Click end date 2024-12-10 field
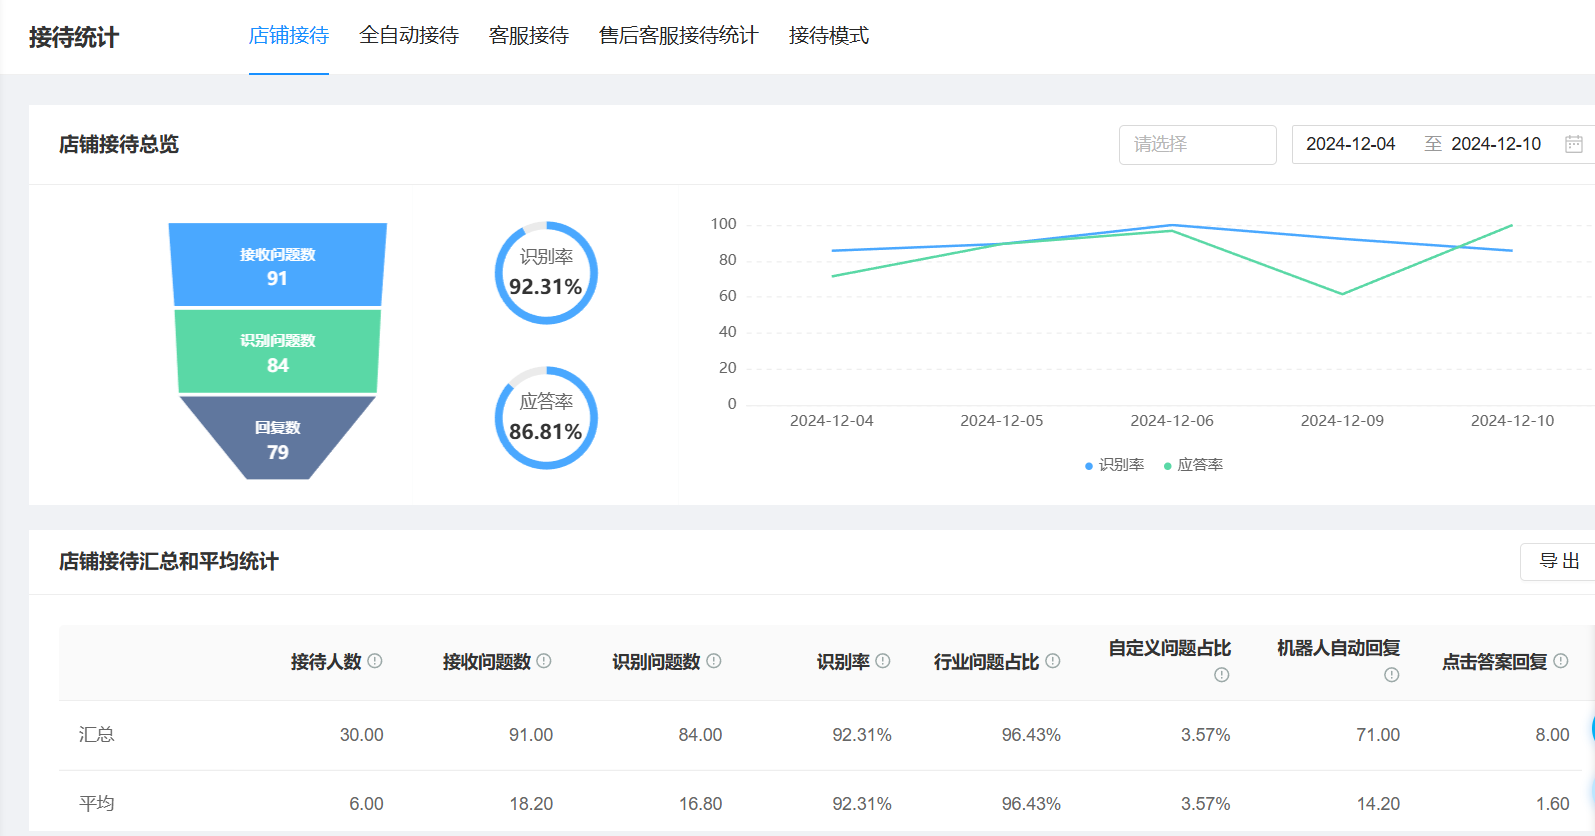 (x=1496, y=144)
